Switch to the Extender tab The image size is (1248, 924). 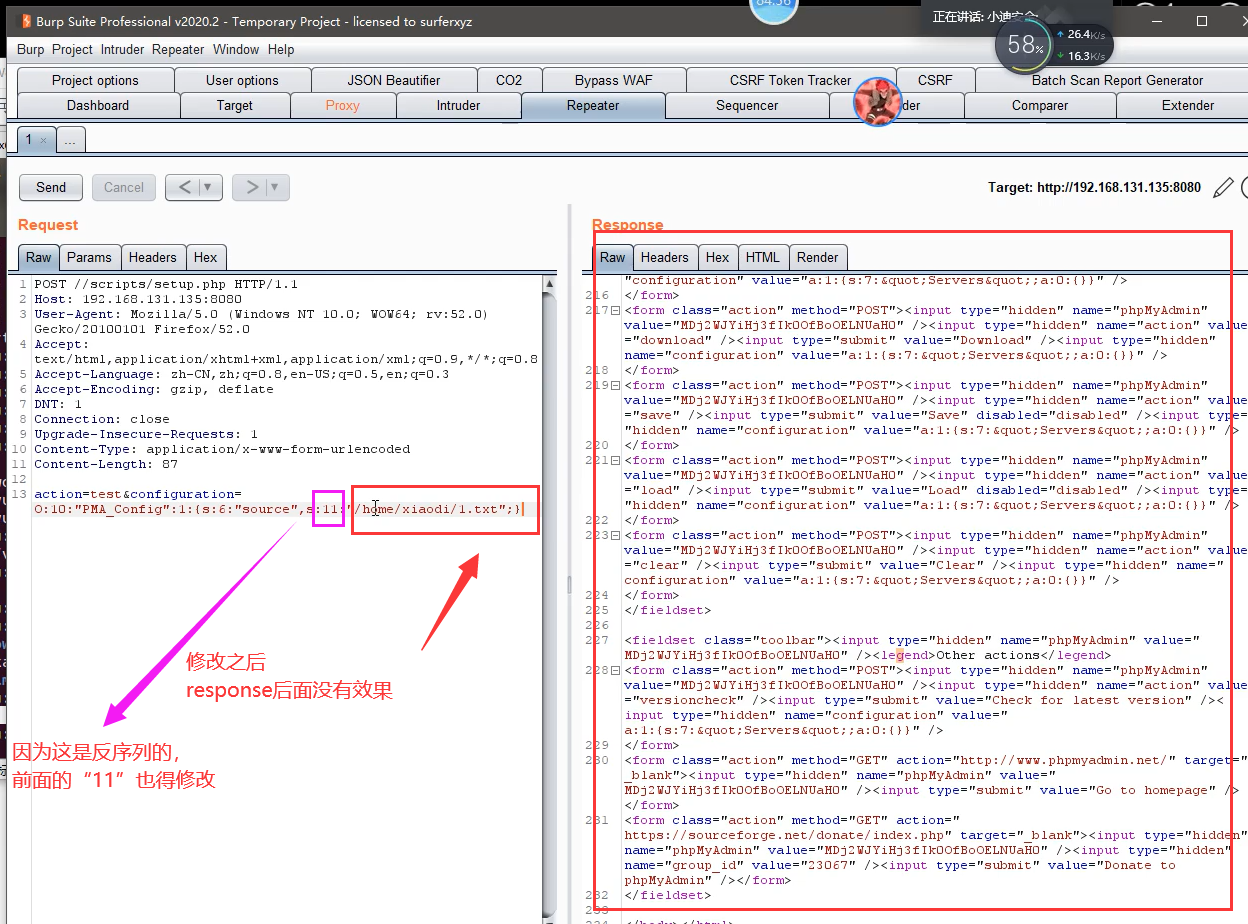tap(1188, 105)
